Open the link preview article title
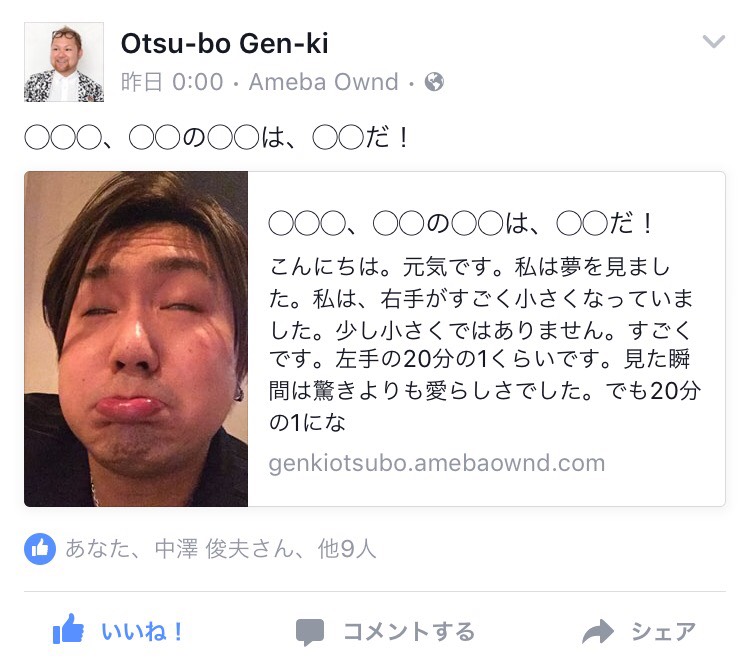The image size is (750, 669). click(460, 224)
